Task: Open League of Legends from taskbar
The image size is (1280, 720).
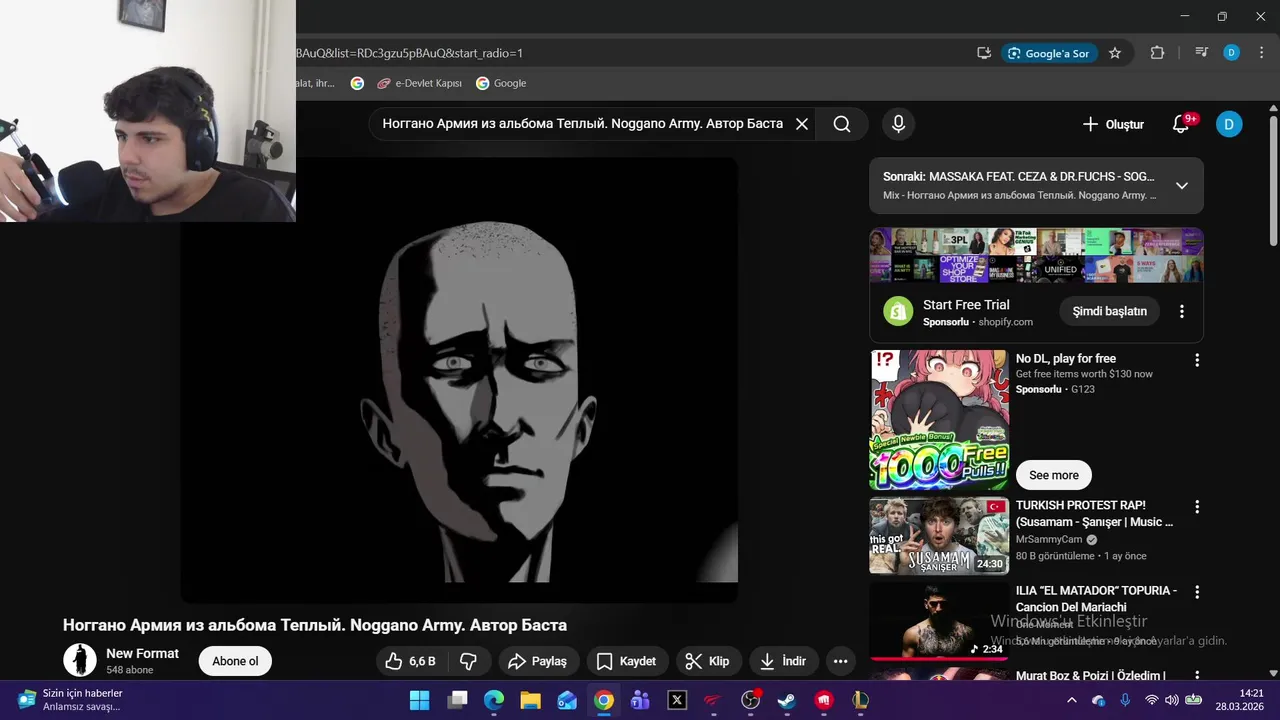Action: (x=860, y=700)
